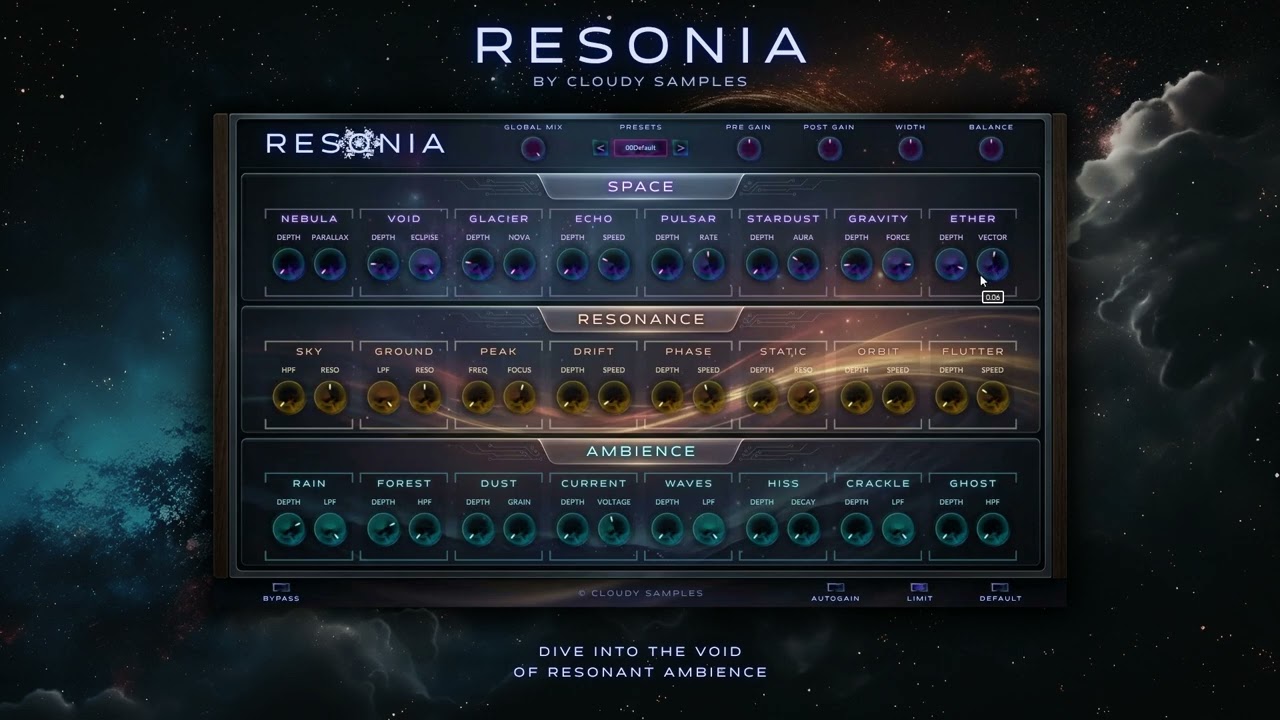Image resolution: width=1280 pixels, height=720 pixels.
Task: Click the Drift Depth knob
Action: (572, 397)
